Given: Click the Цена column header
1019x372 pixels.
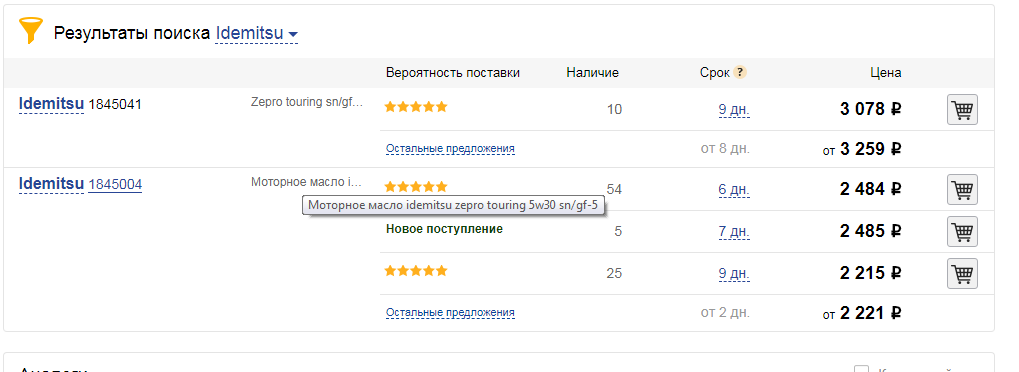Looking at the screenshot, I should (886, 73).
